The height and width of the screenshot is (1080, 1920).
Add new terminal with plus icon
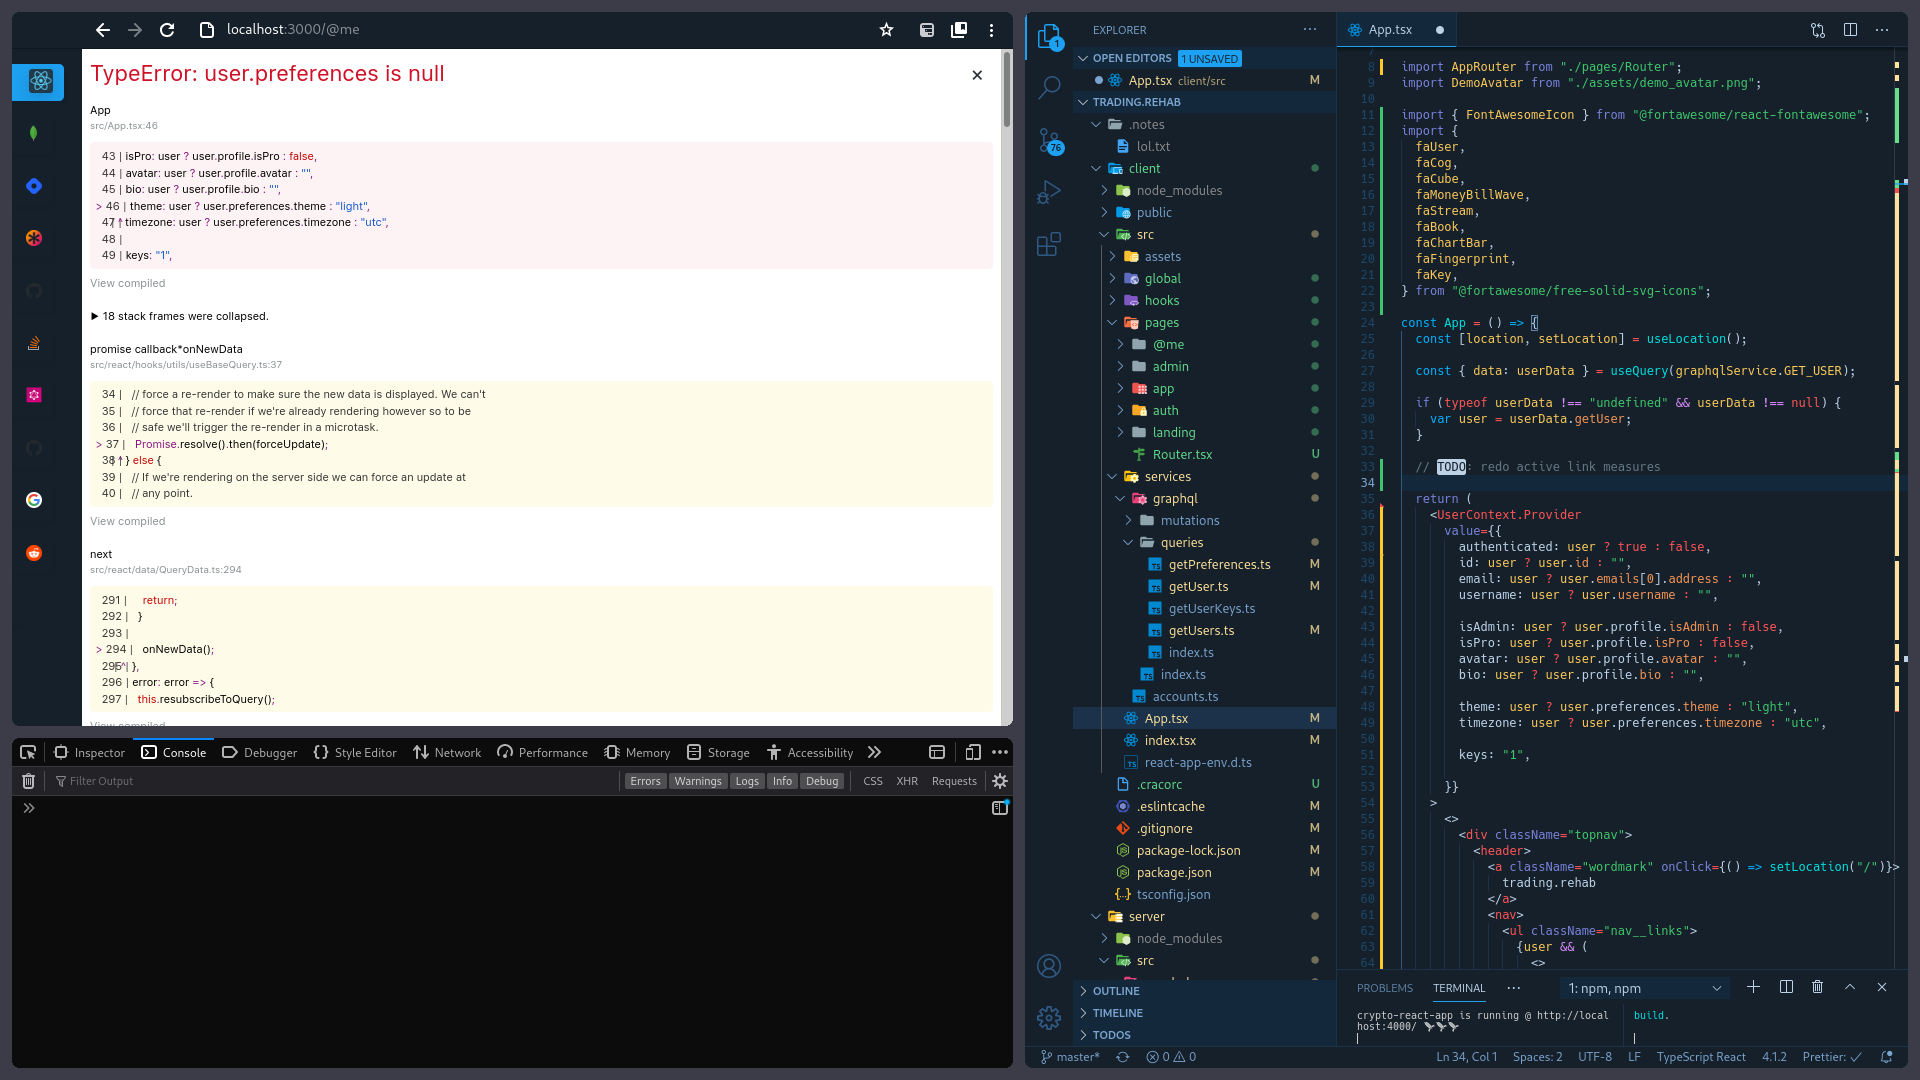click(1753, 987)
